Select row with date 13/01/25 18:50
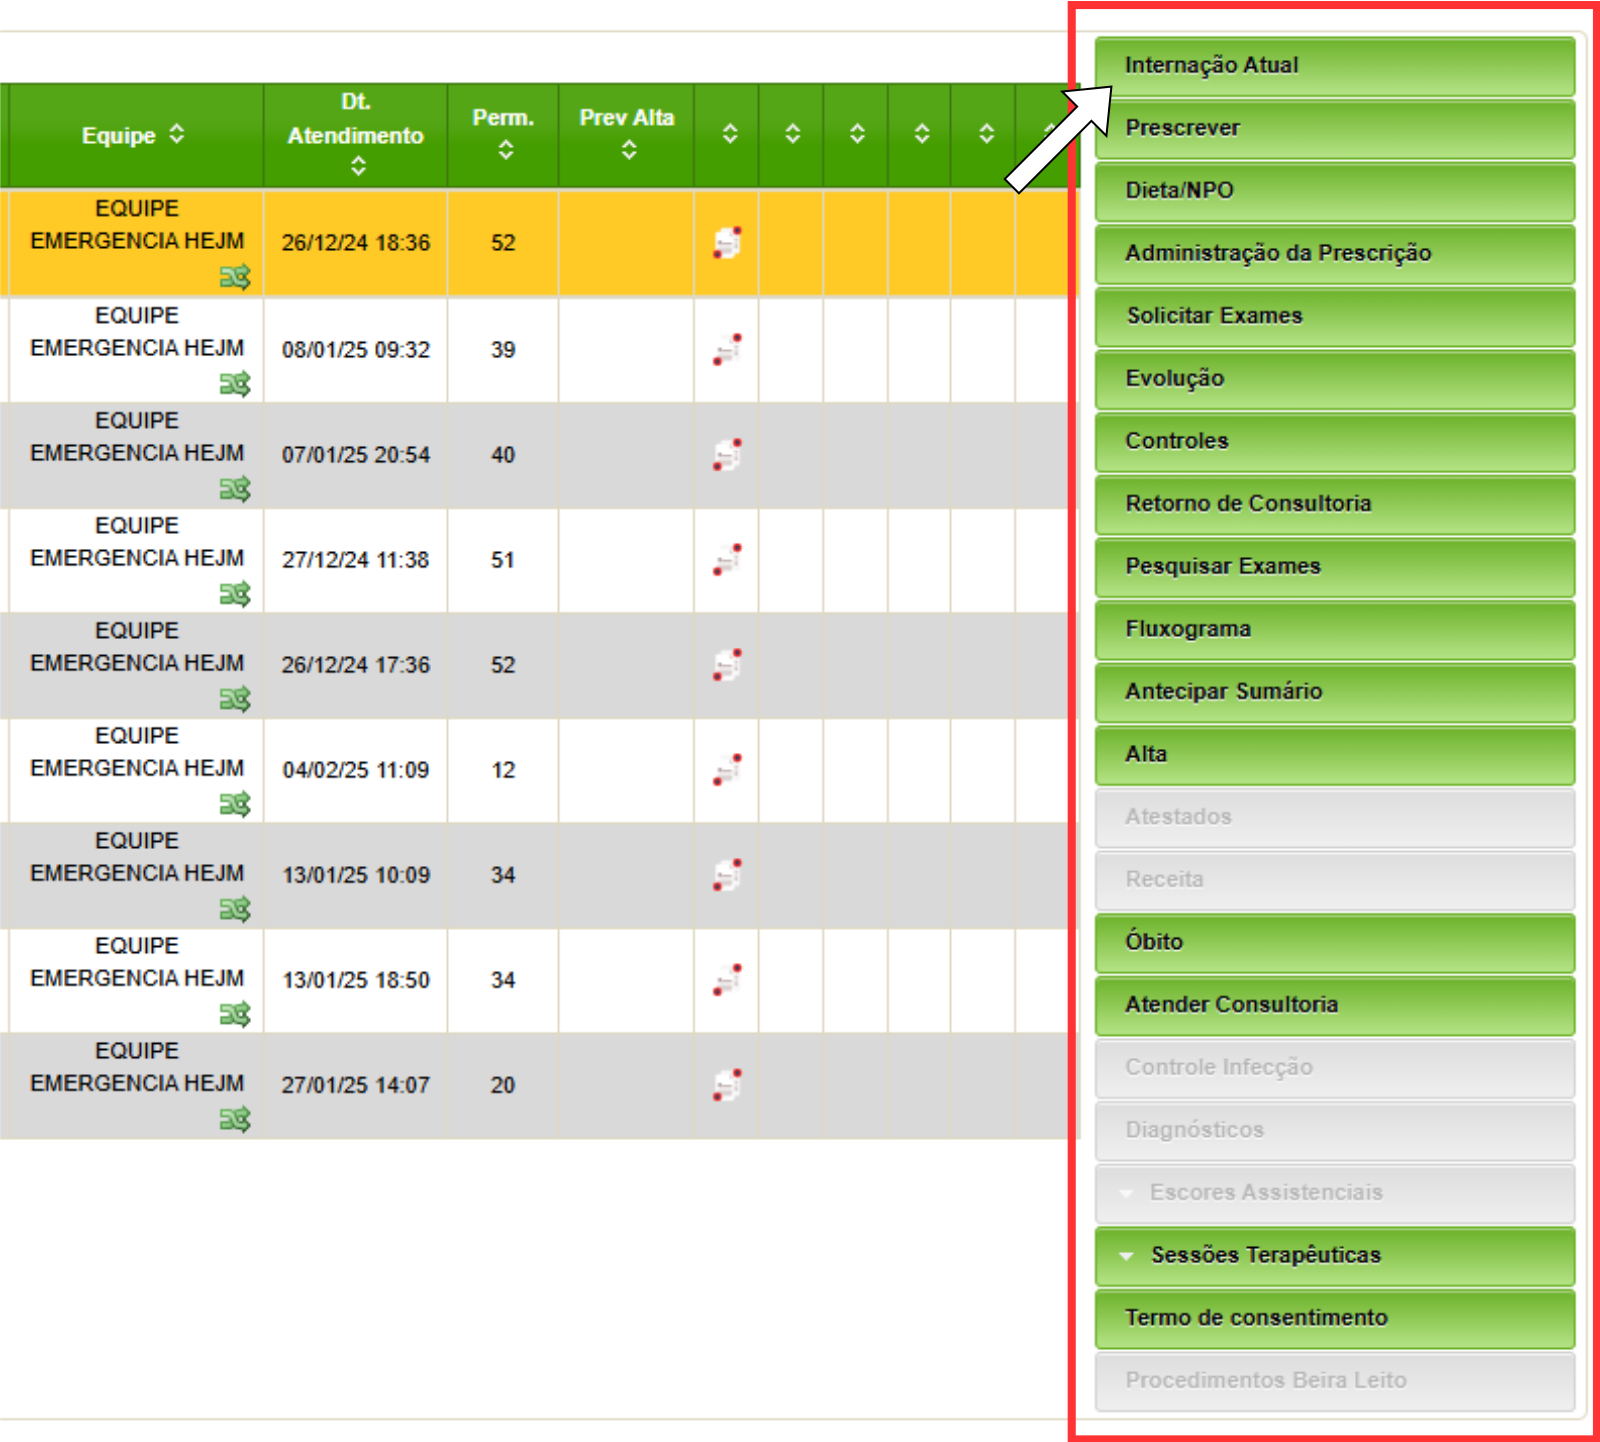The height and width of the screenshot is (1442, 1600). click(356, 980)
